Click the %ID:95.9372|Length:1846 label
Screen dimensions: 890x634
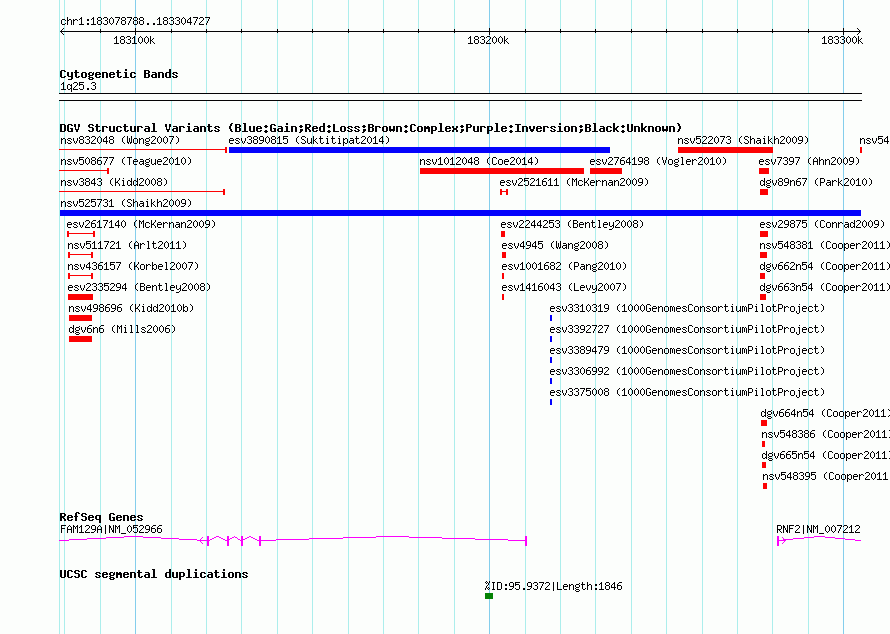pyautogui.click(x=553, y=586)
